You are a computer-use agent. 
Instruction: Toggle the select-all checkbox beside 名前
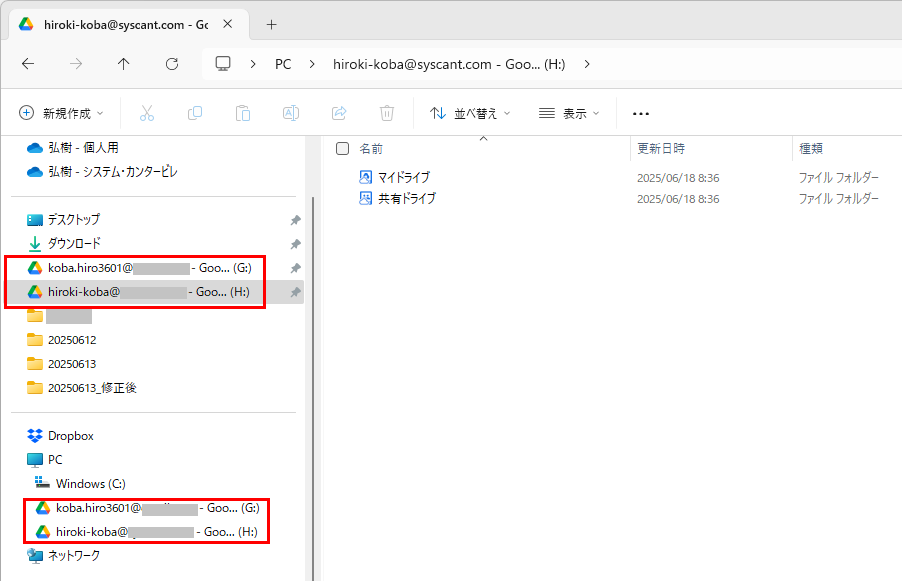343,148
